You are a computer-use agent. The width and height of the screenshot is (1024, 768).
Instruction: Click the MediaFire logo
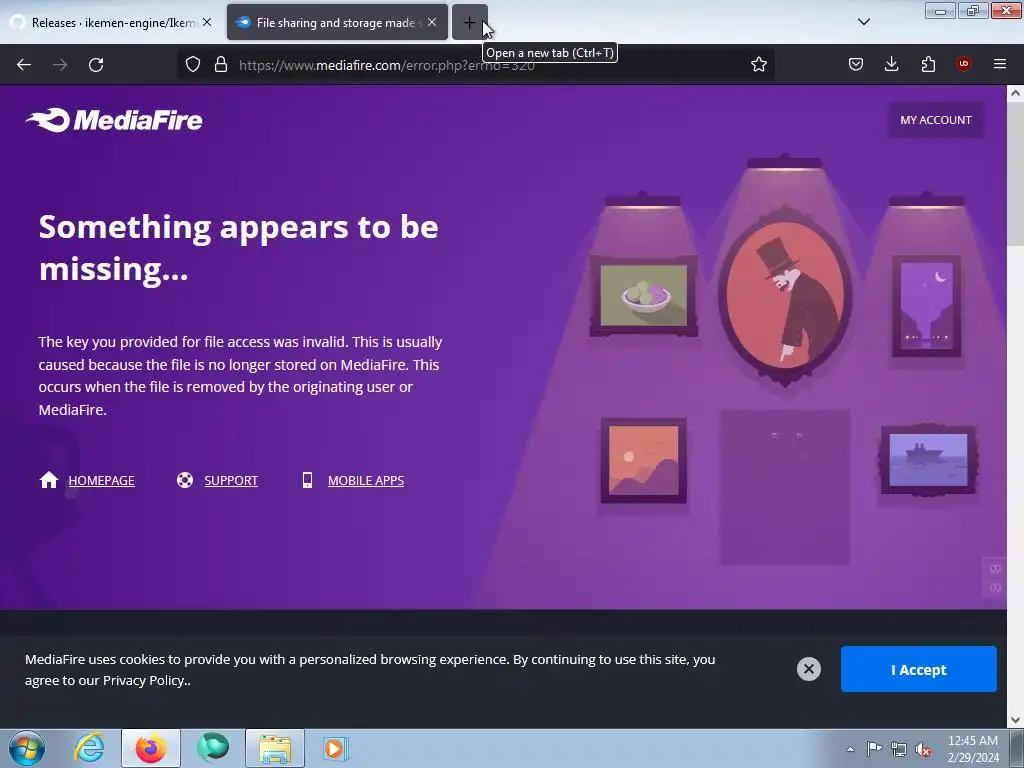pos(114,120)
